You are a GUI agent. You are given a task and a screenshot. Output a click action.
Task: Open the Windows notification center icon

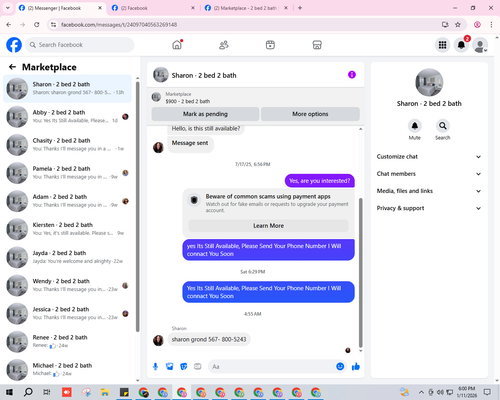point(487,392)
